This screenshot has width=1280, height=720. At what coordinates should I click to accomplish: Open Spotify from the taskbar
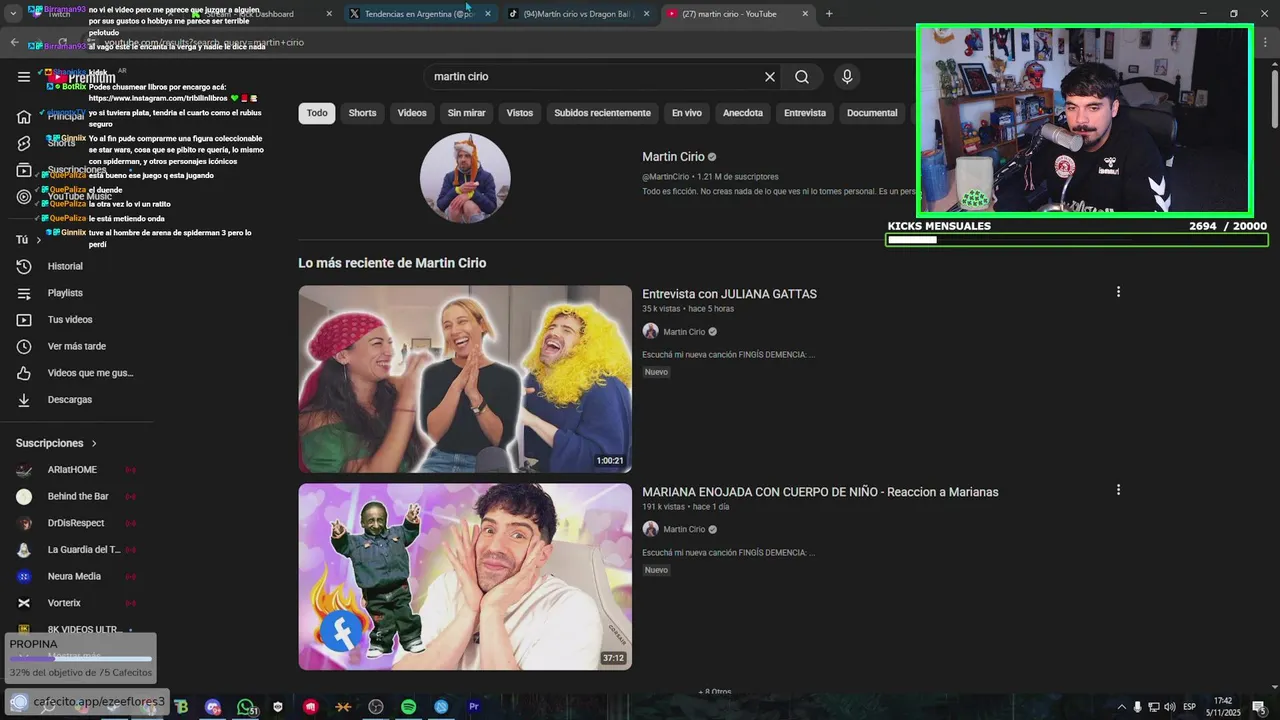click(408, 707)
